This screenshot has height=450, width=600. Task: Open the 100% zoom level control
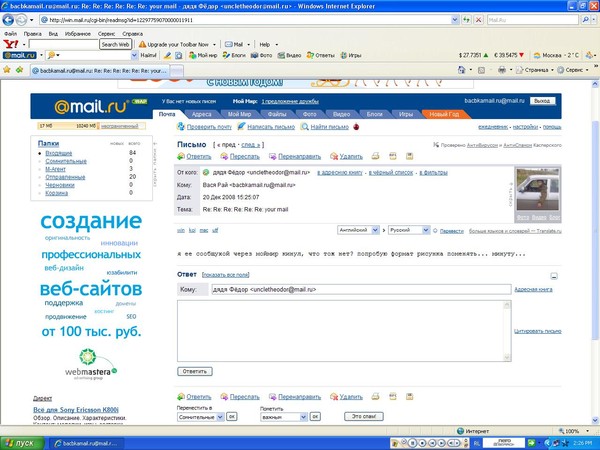pos(573,431)
